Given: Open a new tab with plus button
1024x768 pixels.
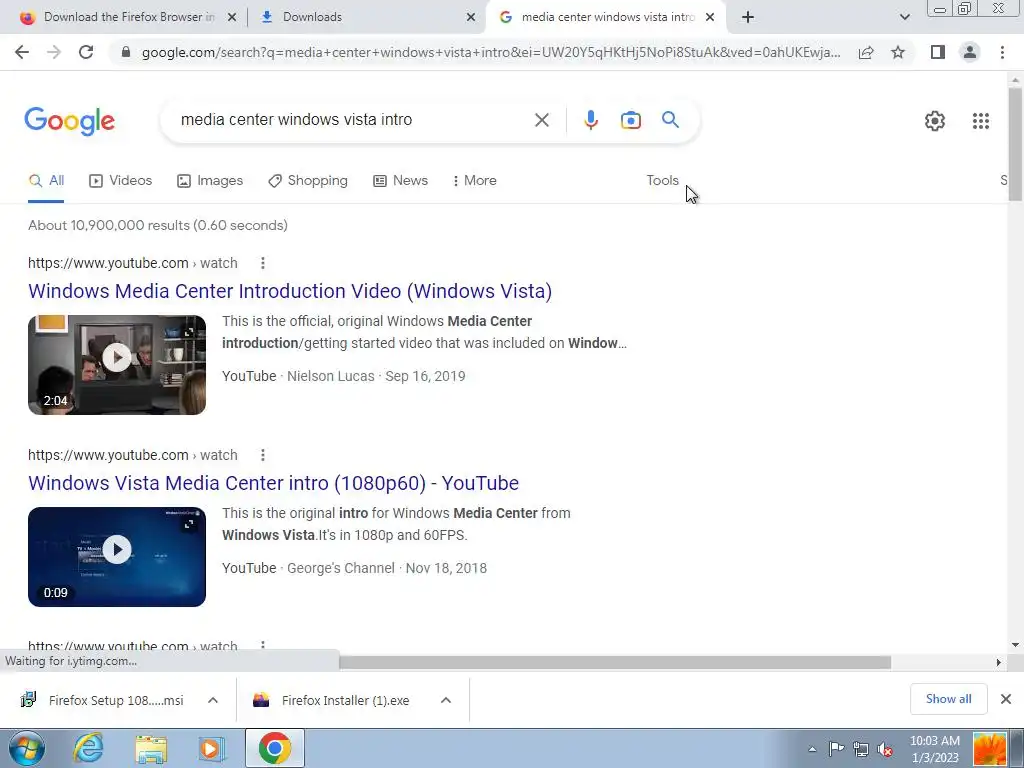Looking at the screenshot, I should pos(748,17).
